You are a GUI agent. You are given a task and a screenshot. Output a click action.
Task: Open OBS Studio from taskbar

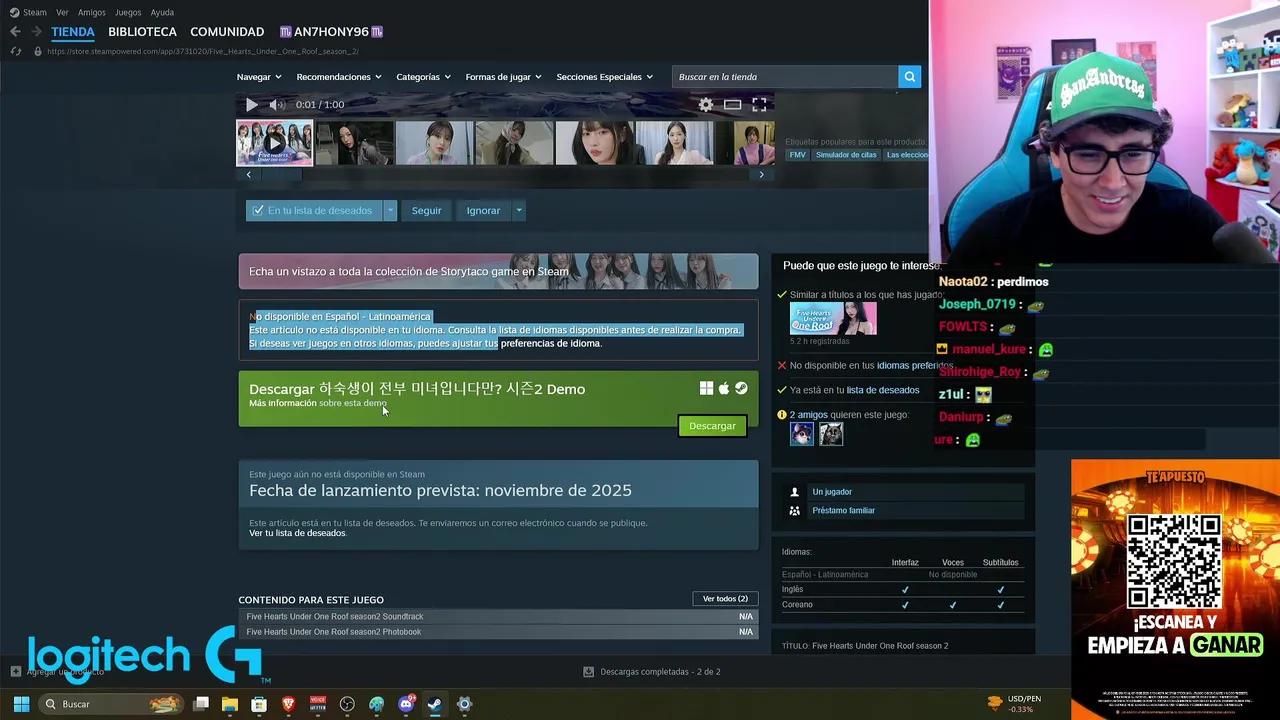[347, 704]
